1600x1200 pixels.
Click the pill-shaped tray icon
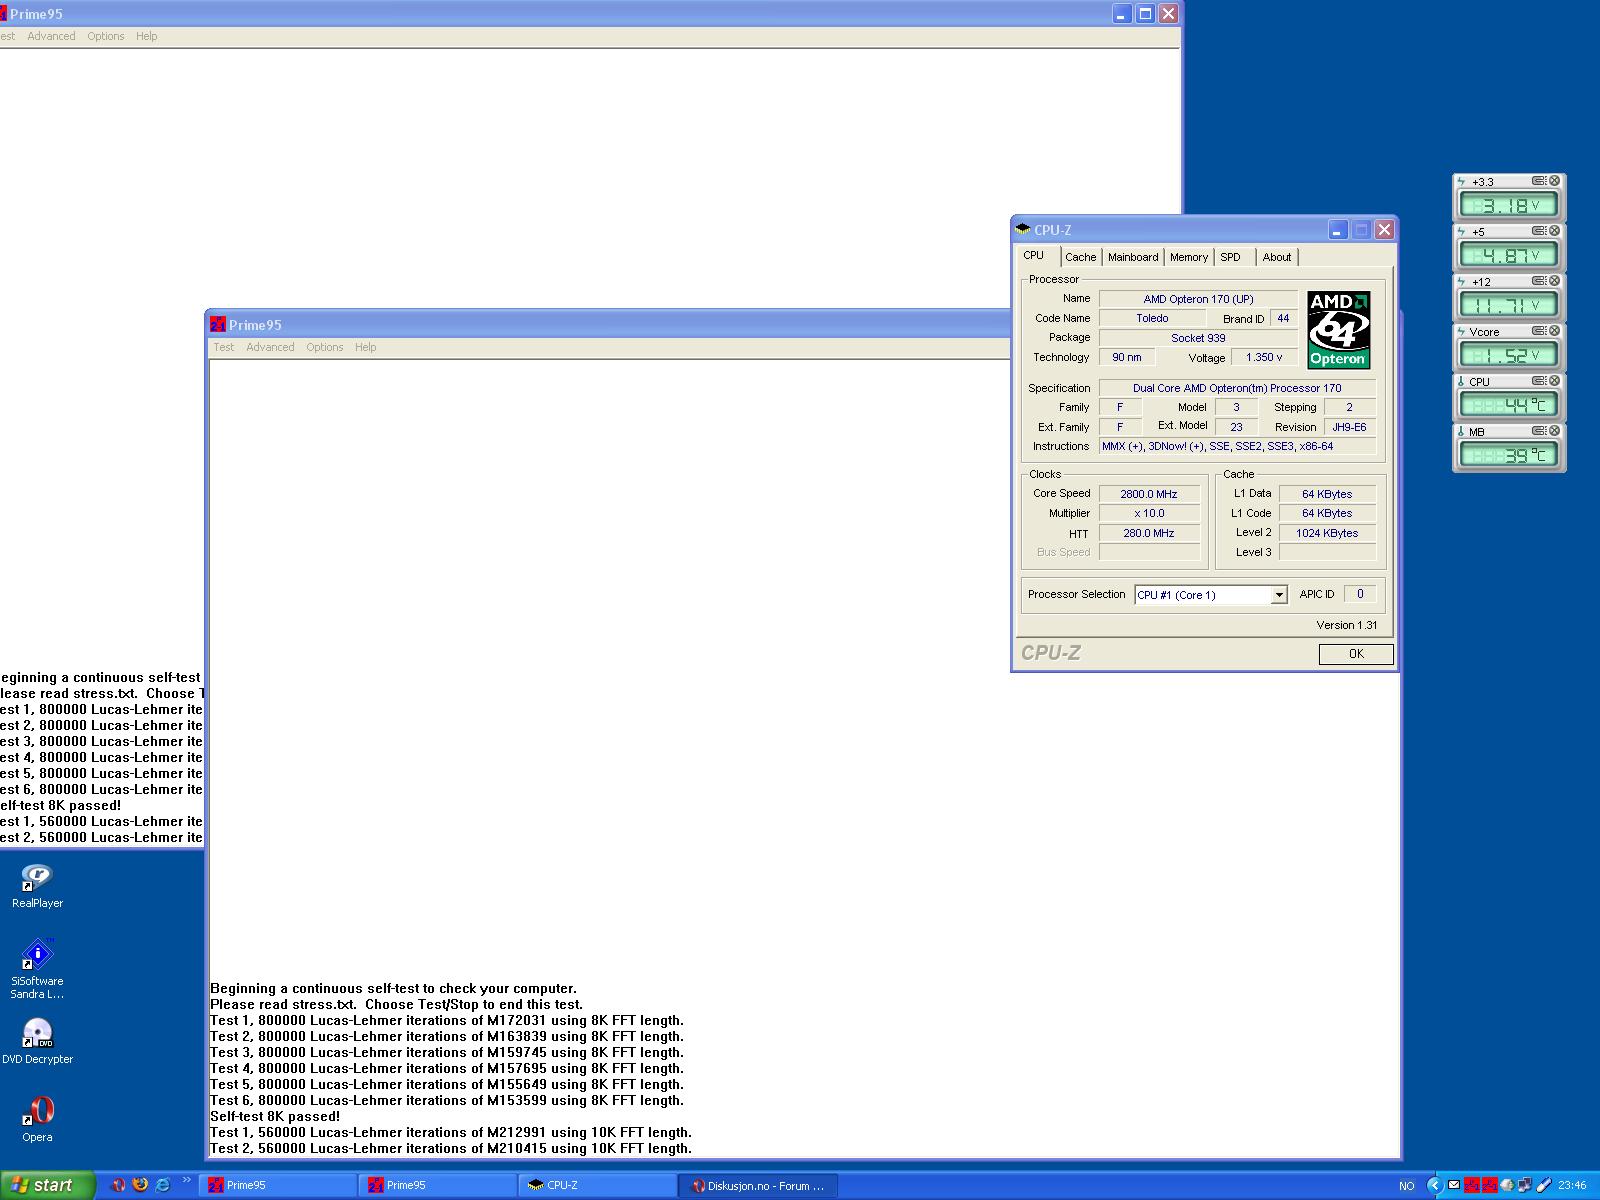click(x=1544, y=1186)
